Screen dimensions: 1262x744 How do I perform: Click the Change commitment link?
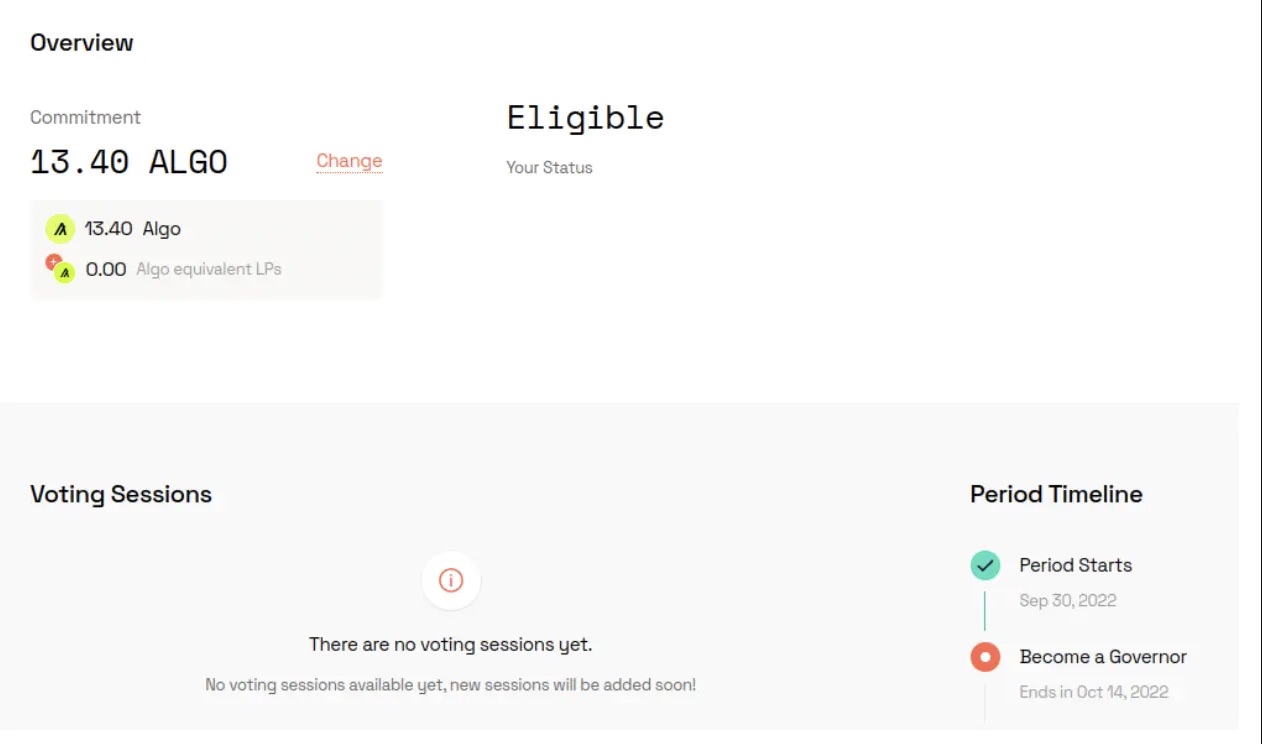click(349, 161)
